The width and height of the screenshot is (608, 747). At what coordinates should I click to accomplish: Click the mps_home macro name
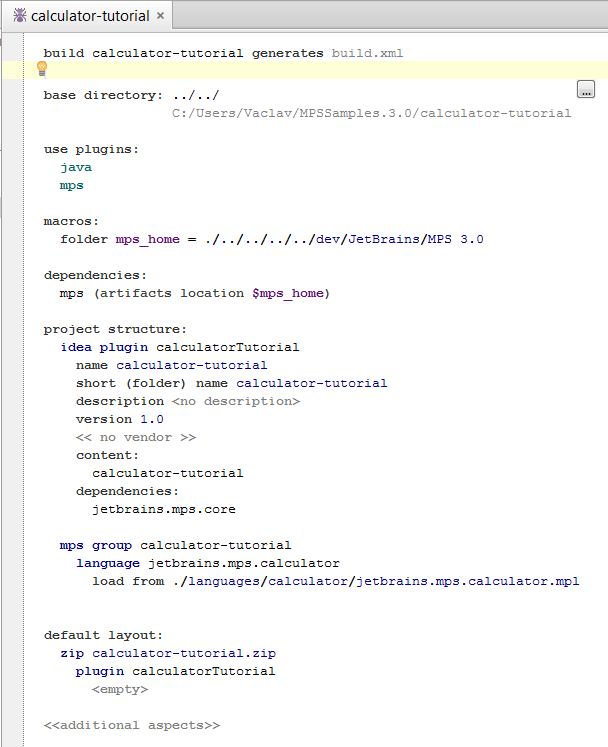[148, 239]
